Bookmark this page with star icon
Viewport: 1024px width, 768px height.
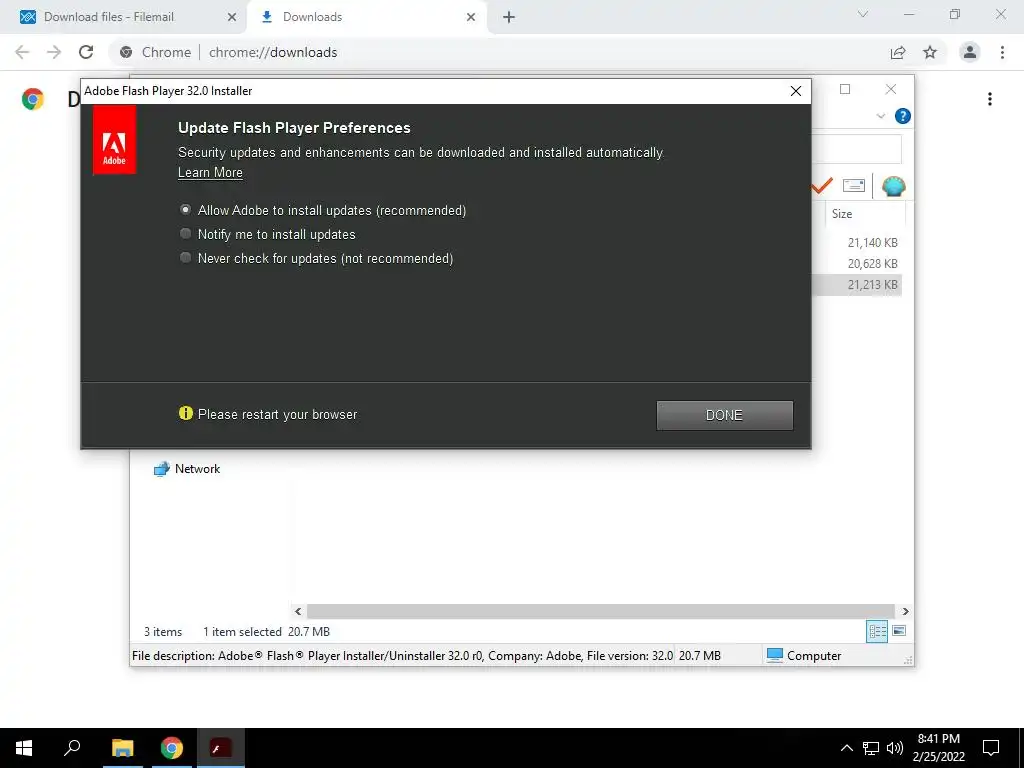[x=930, y=52]
